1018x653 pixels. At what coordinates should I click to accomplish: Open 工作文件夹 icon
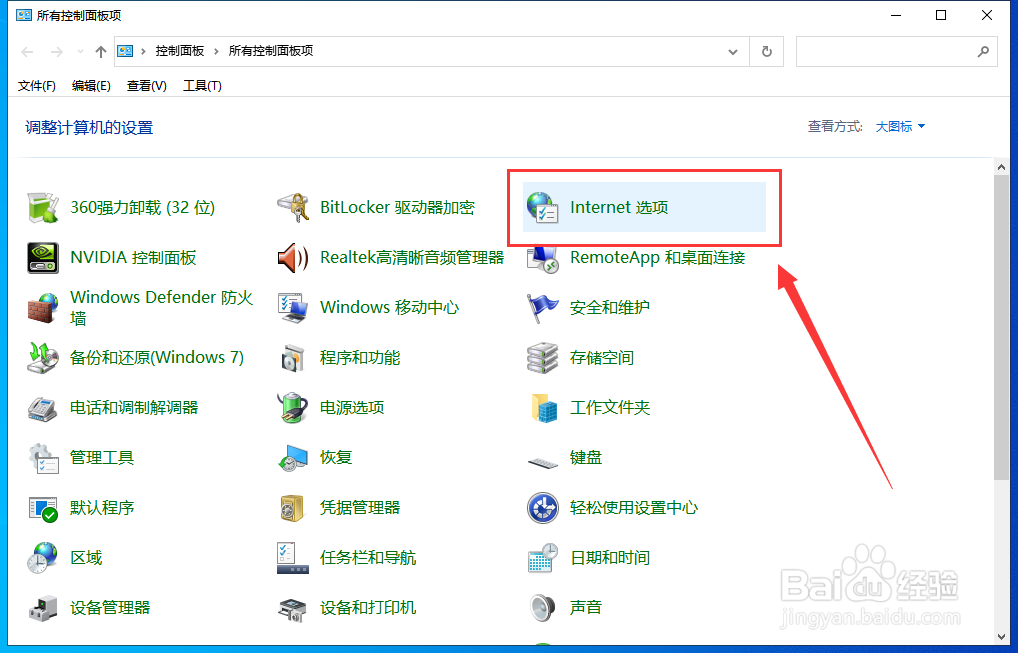click(543, 408)
